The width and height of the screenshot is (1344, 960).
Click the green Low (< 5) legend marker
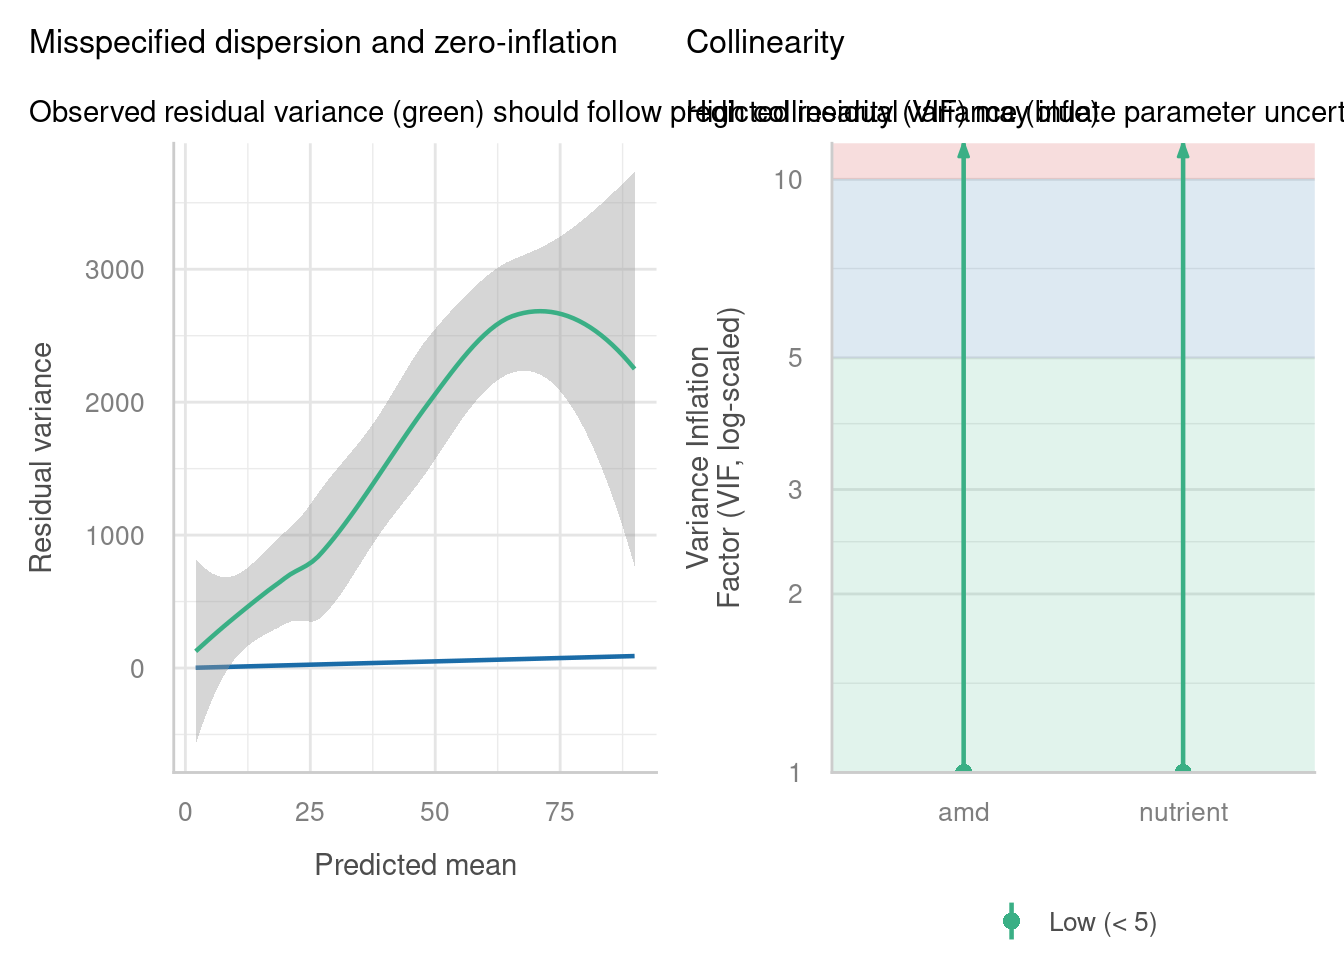[1011, 922]
